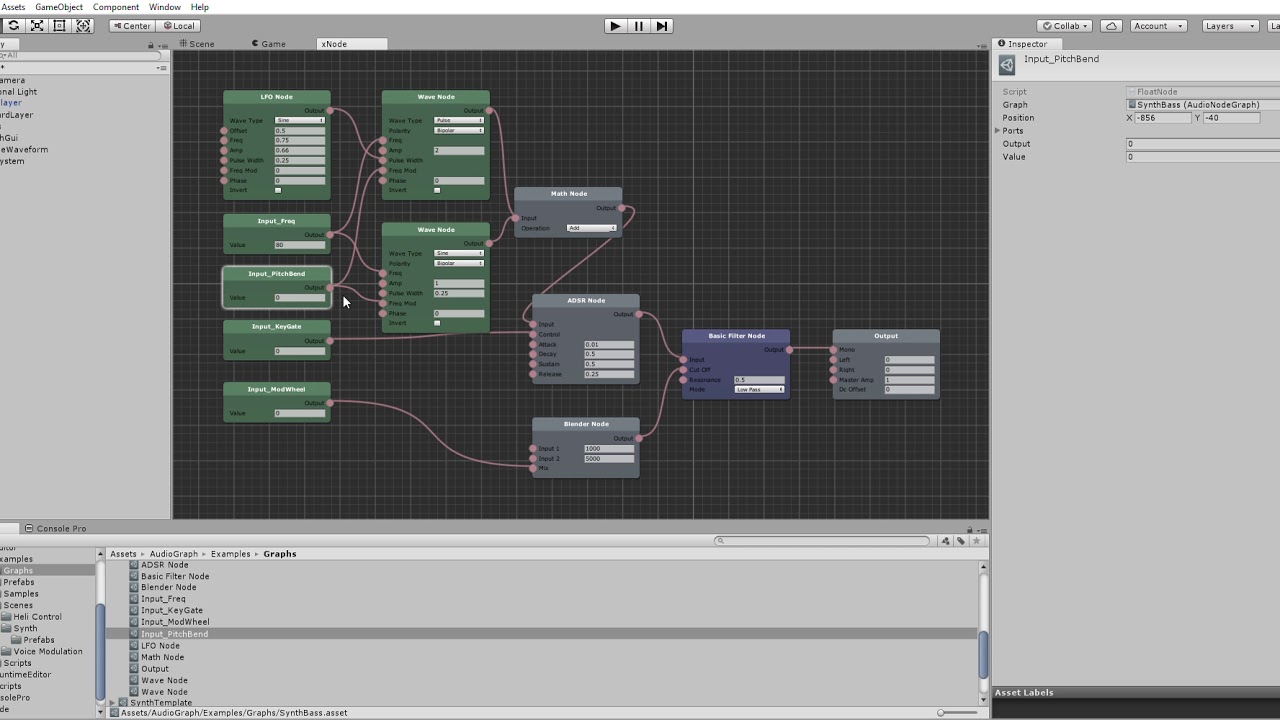Select the Scale tool in the toolbar
1280x720 pixels.
point(37,26)
